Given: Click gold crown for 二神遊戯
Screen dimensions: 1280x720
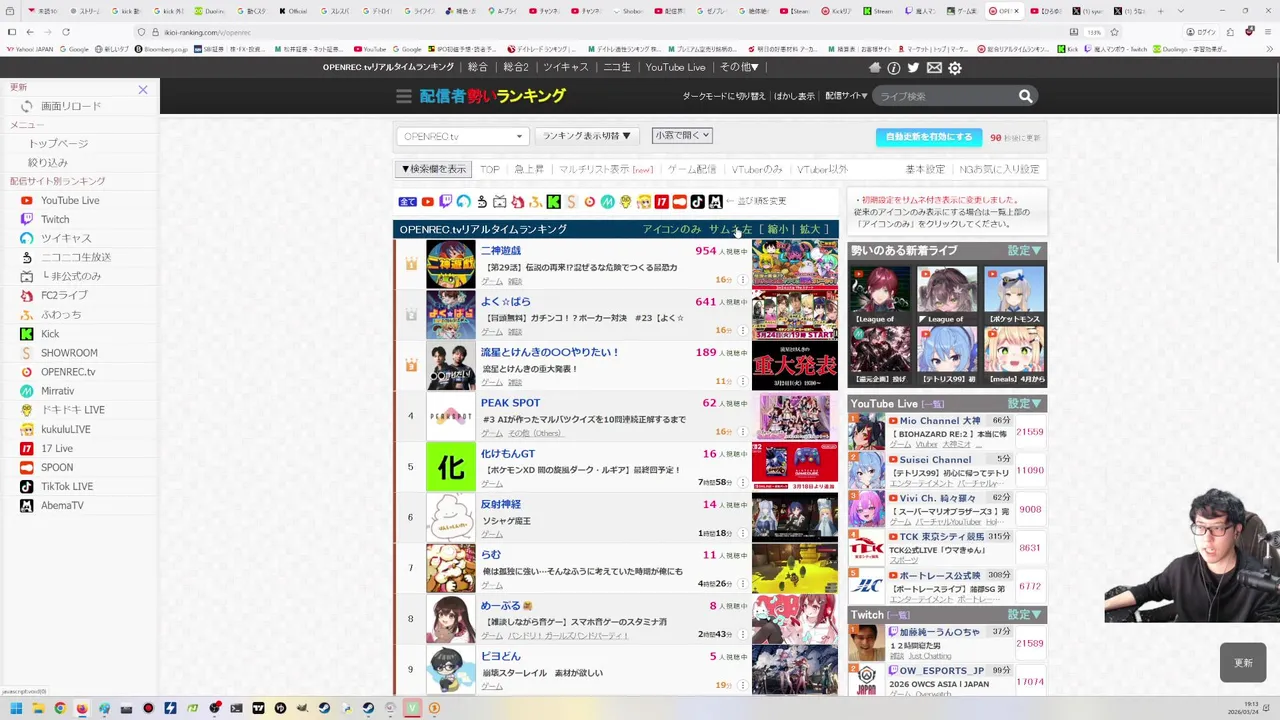Looking at the screenshot, I should (411, 264).
